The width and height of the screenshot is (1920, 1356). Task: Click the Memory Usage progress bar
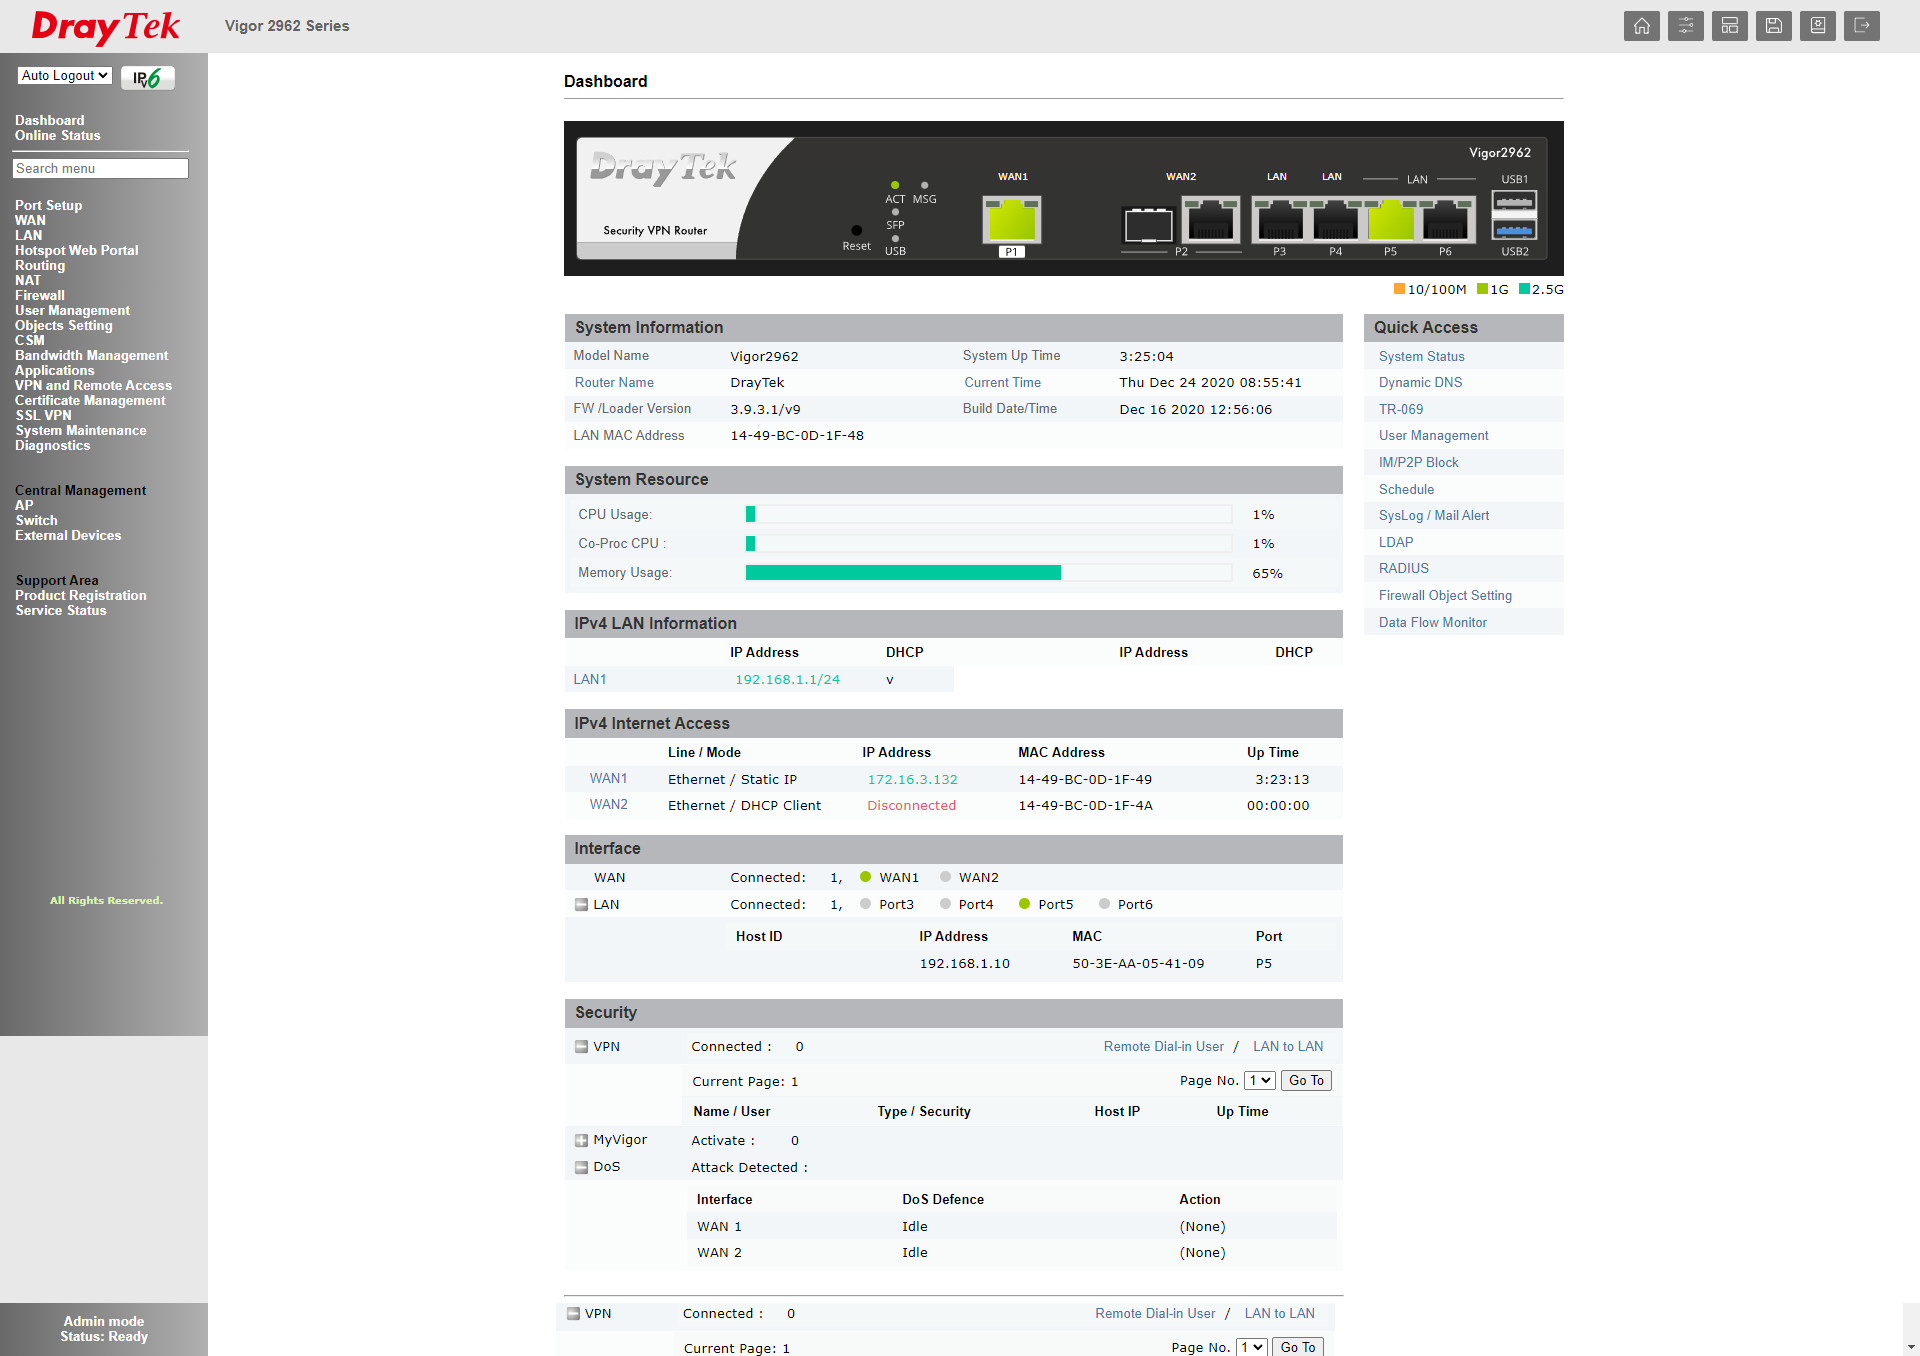click(x=988, y=573)
